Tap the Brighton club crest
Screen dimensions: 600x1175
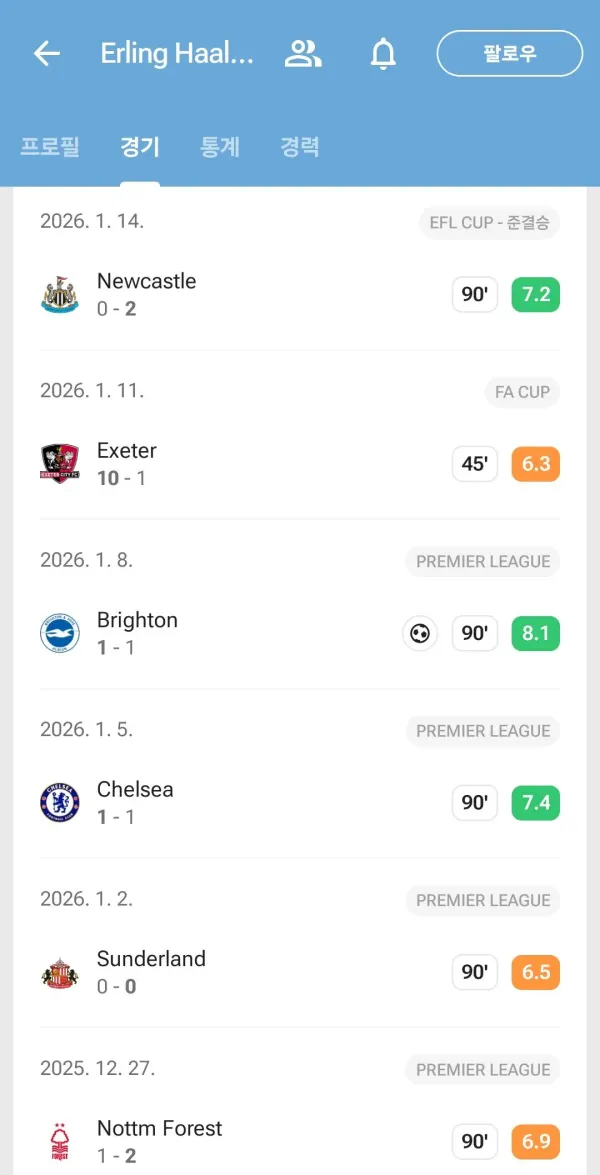[x=59, y=633]
